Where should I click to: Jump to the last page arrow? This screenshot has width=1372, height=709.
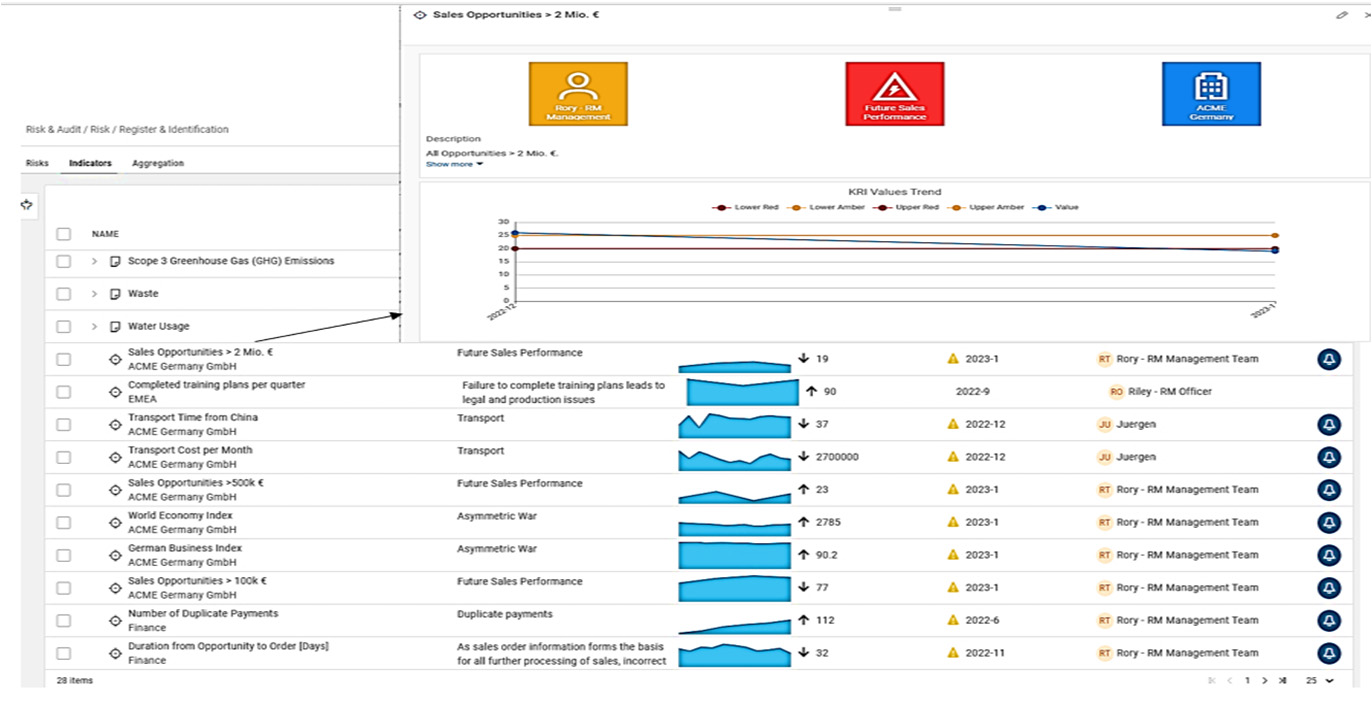coord(1282,681)
